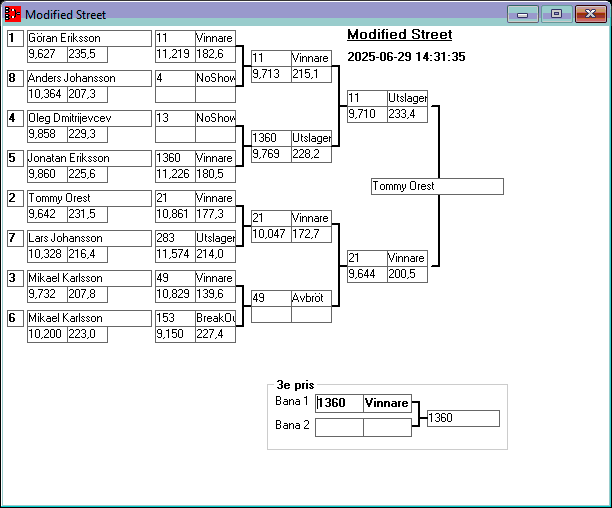Click qualifying time 10,328 cell
Screen dimensions: 612x508
point(47,254)
